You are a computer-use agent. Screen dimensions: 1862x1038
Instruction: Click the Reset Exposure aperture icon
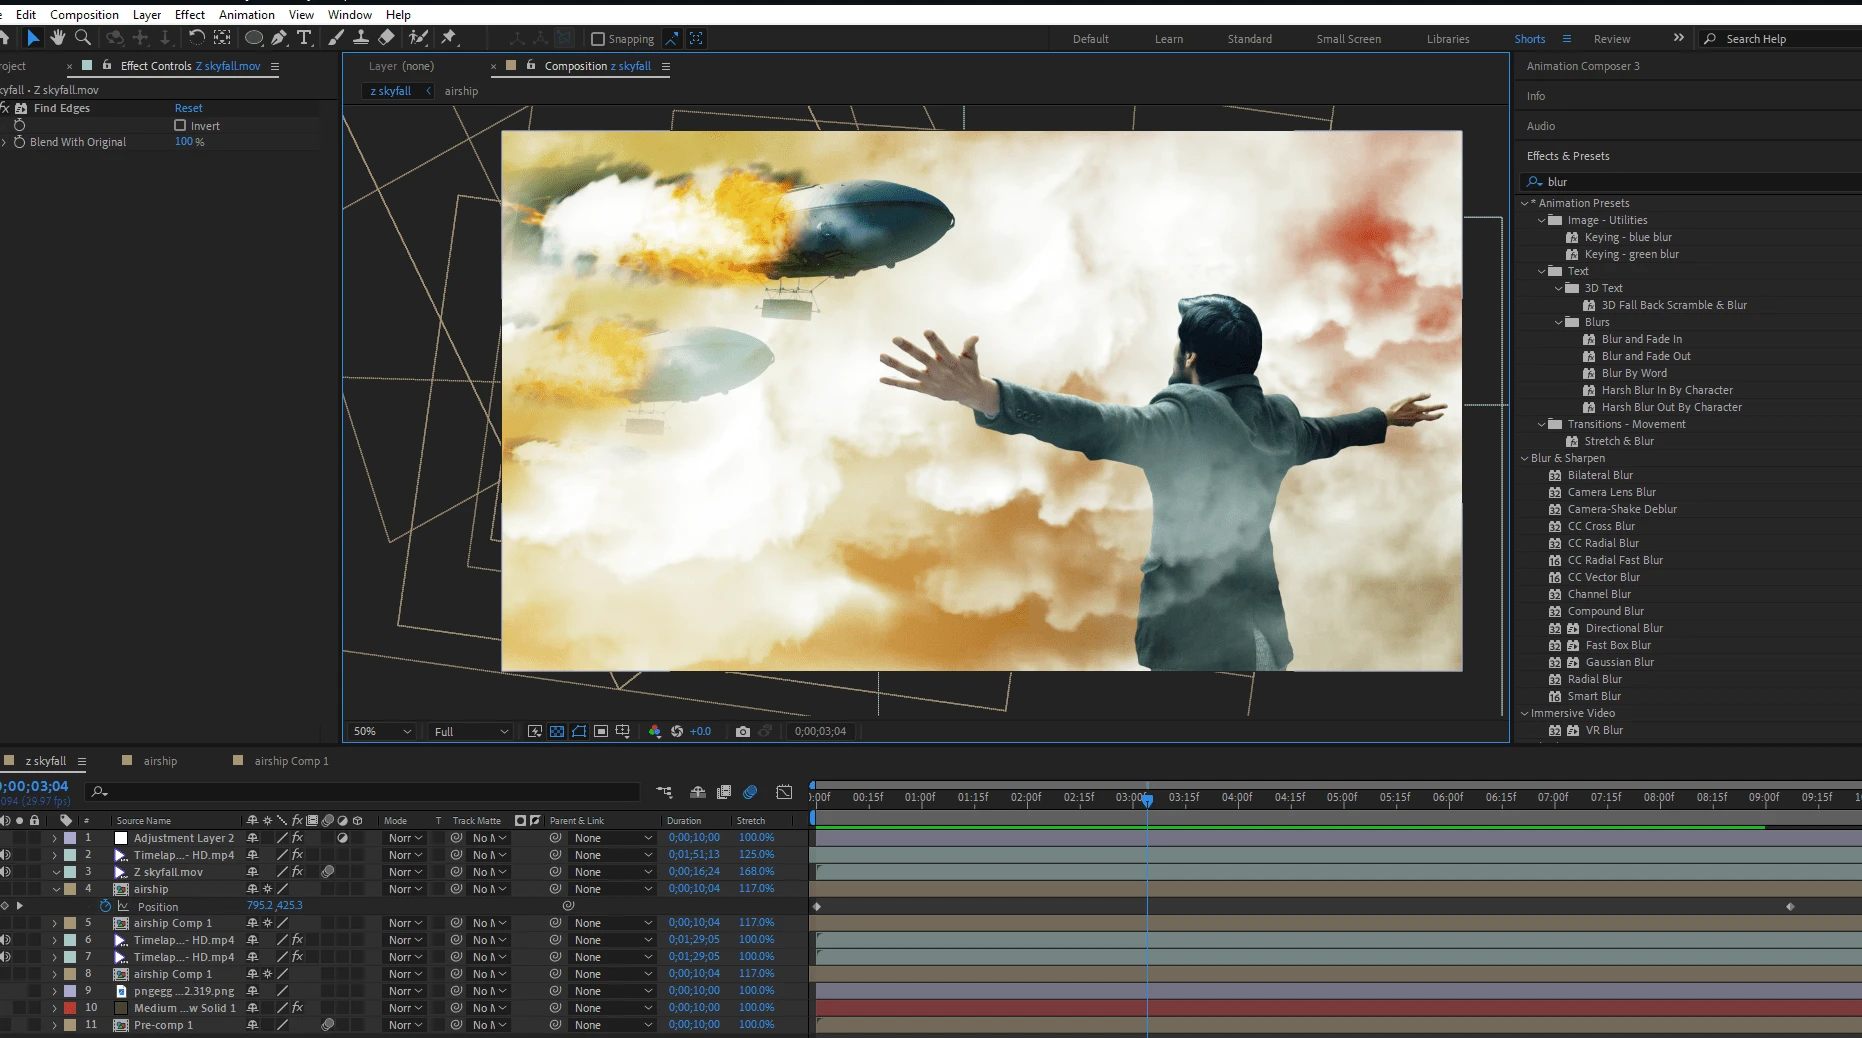click(x=677, y=731)
